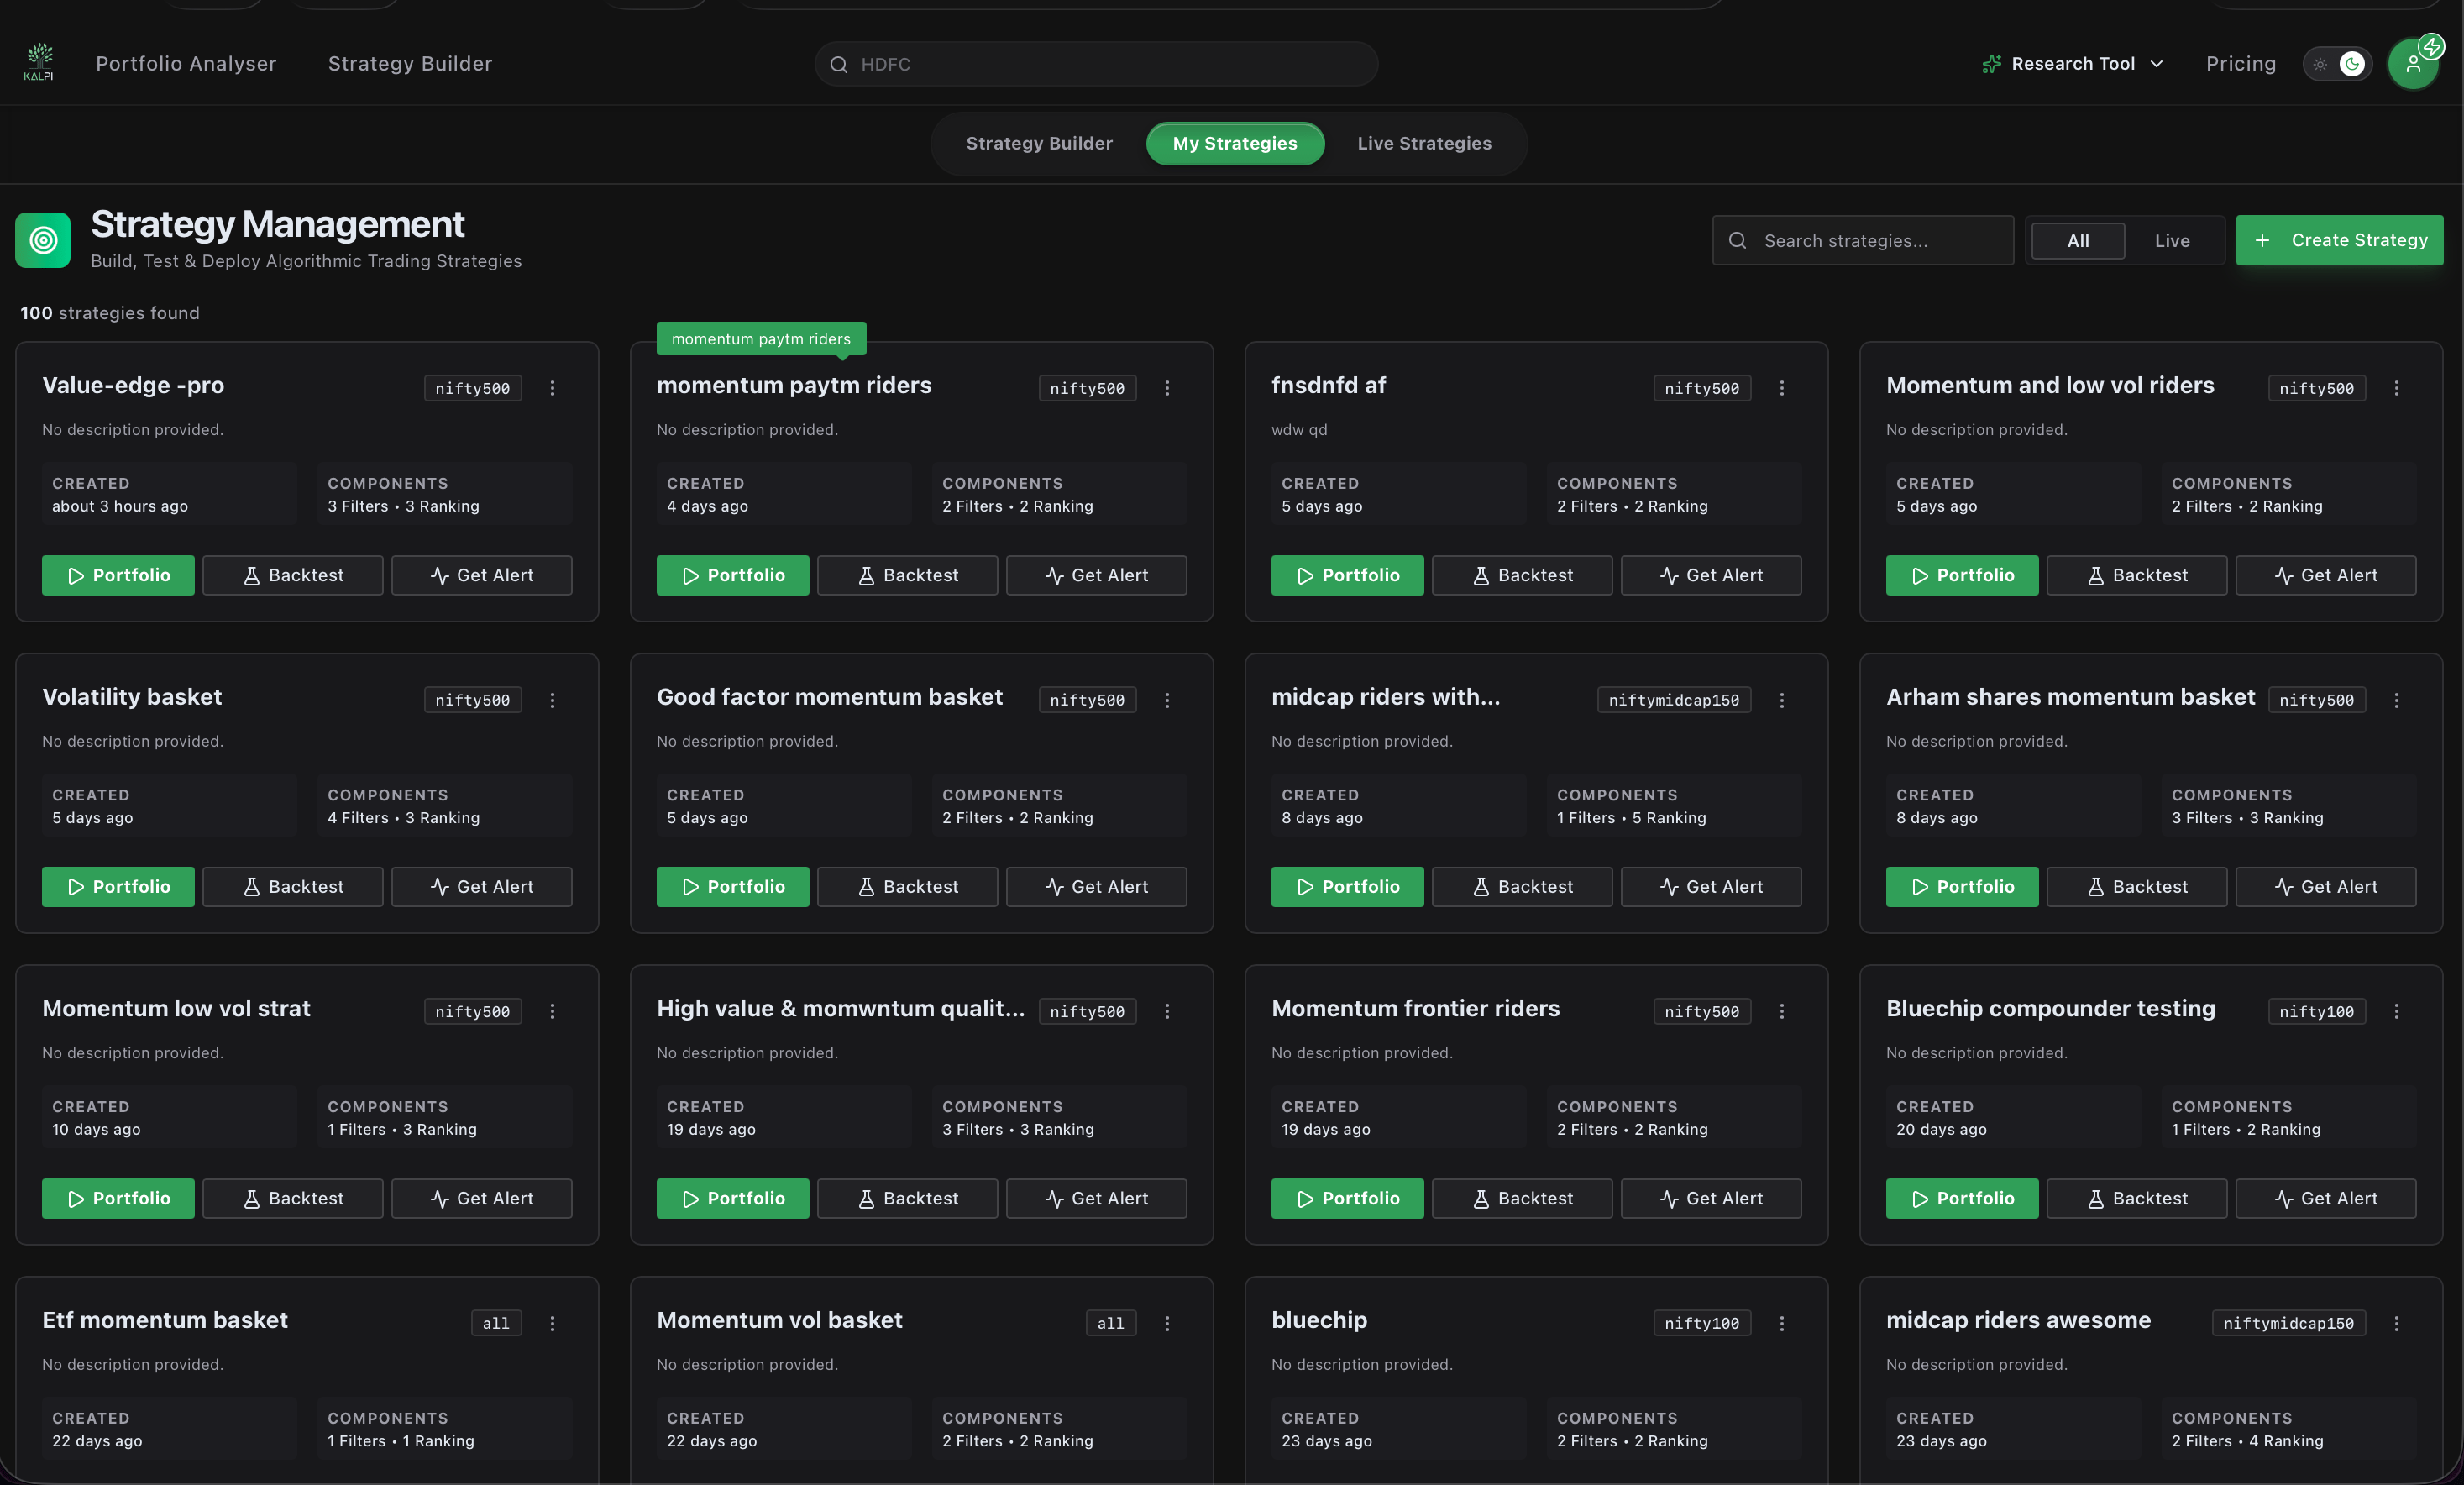
Task: Open the user profile avatar
Action: coord(2412,64)
